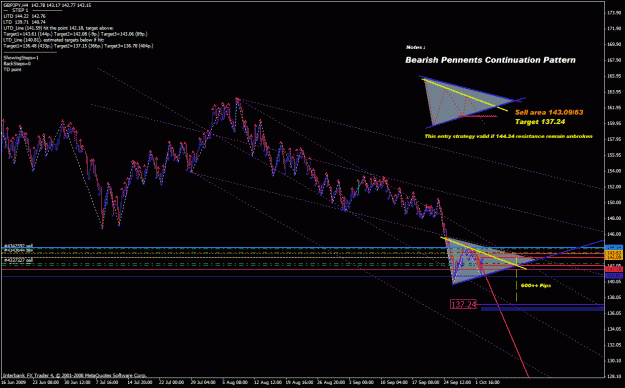Click the '600++ Pips' annotation
Screen dimensions: 625x388
[x=536, y=286]
